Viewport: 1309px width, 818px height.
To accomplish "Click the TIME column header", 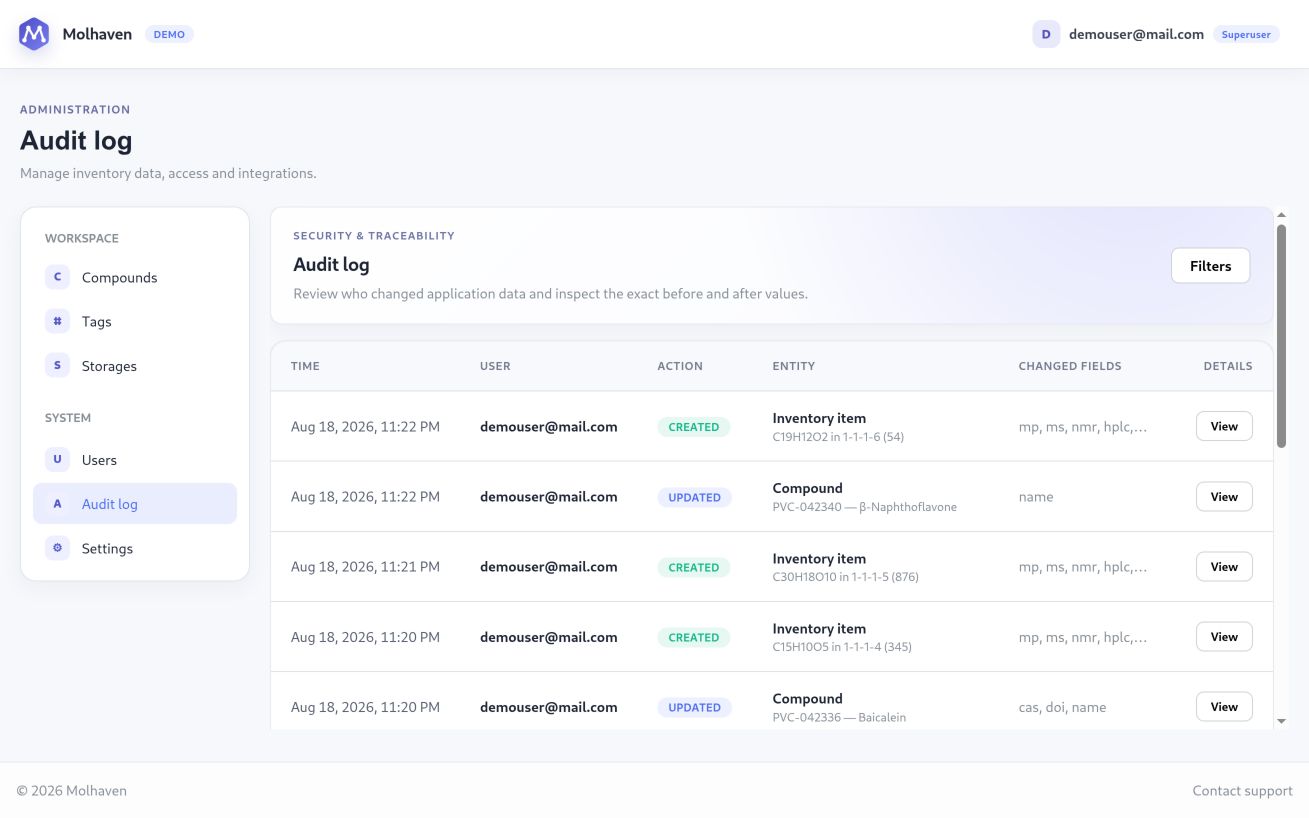I will [x=305, y=366].
